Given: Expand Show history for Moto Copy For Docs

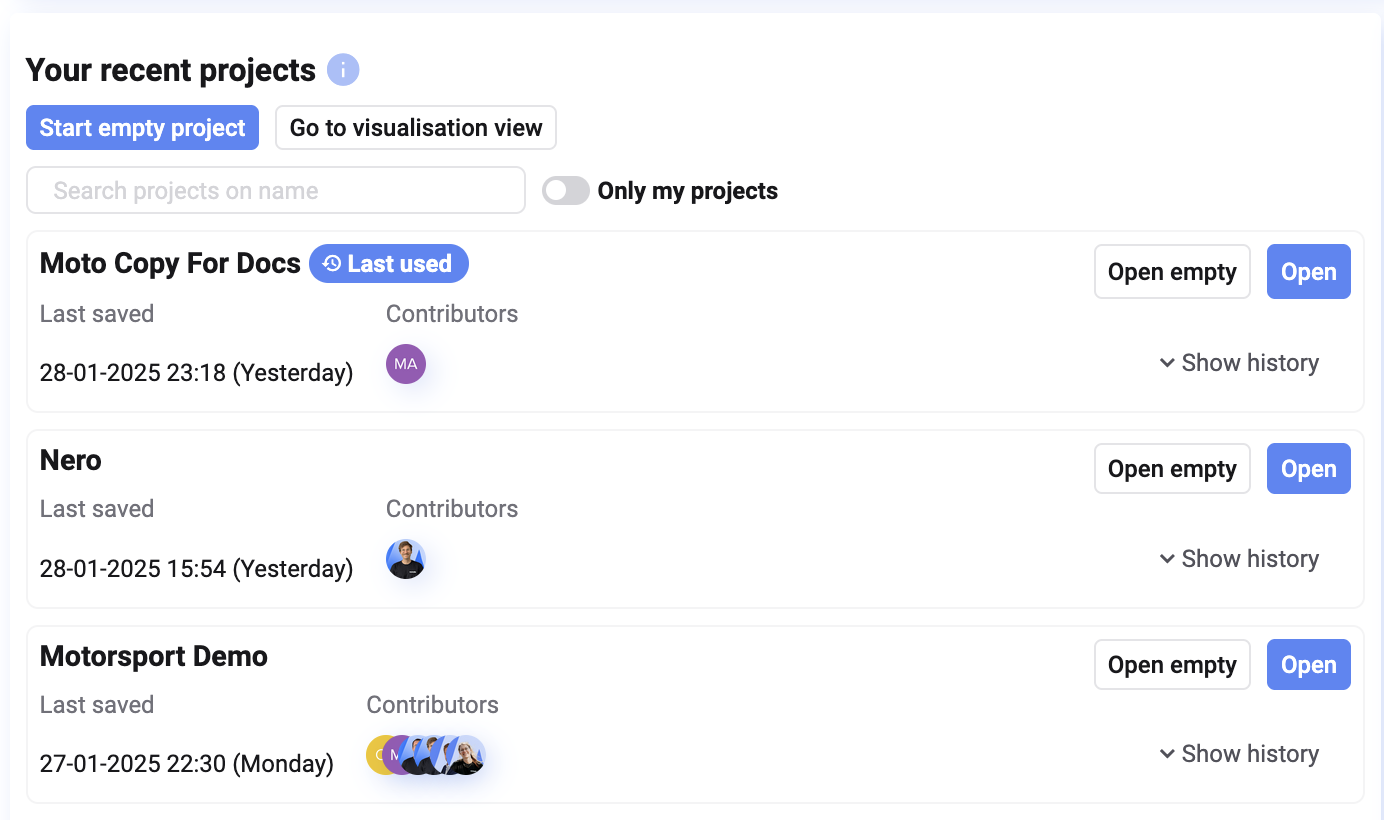Looking at the screenshot, I should tap(1239, 363).
